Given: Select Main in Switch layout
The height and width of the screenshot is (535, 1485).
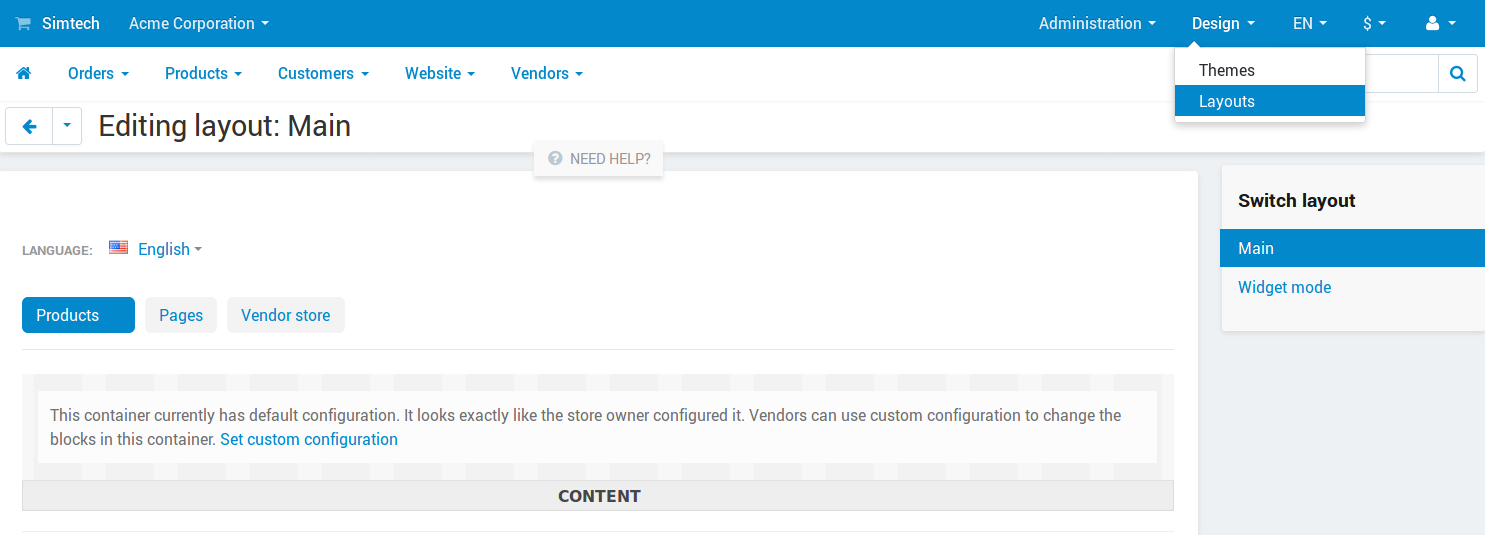Looking at the screenshot, I should [x=1352, y=248].
